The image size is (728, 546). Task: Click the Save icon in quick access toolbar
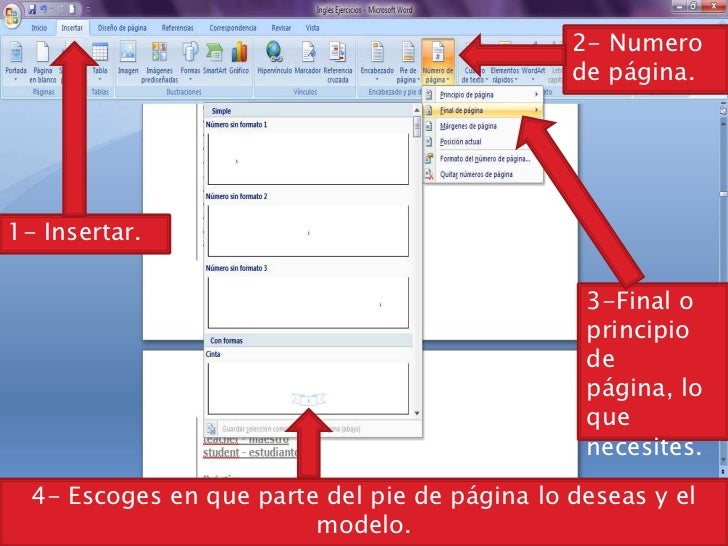point(32,9)
